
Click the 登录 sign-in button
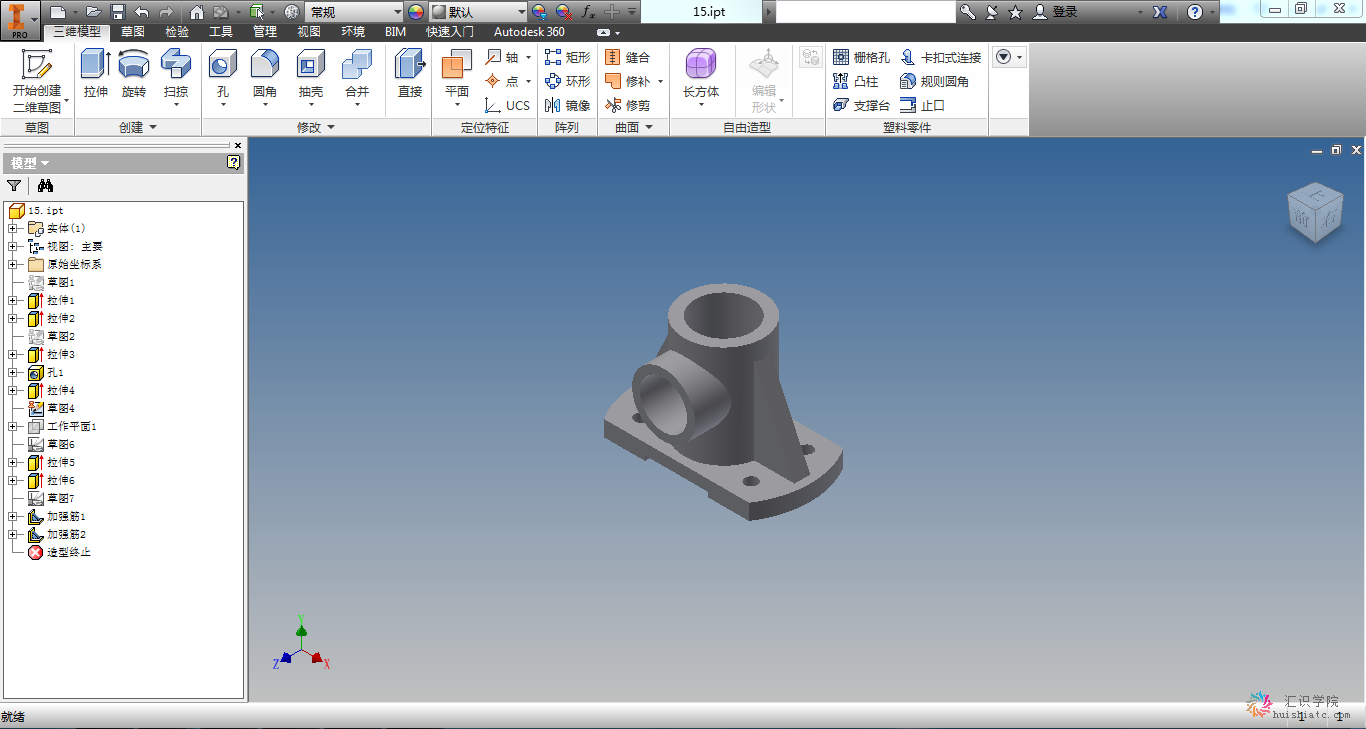click(1055, 12)
